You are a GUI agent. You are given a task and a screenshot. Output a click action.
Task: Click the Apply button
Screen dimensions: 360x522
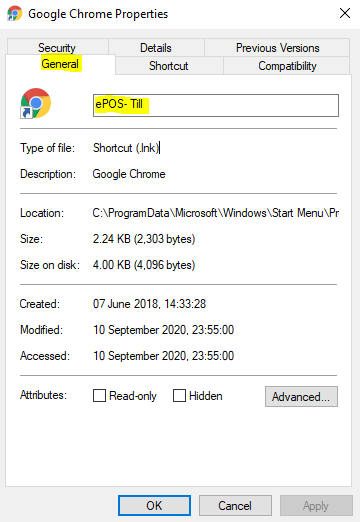pos(316,505)
